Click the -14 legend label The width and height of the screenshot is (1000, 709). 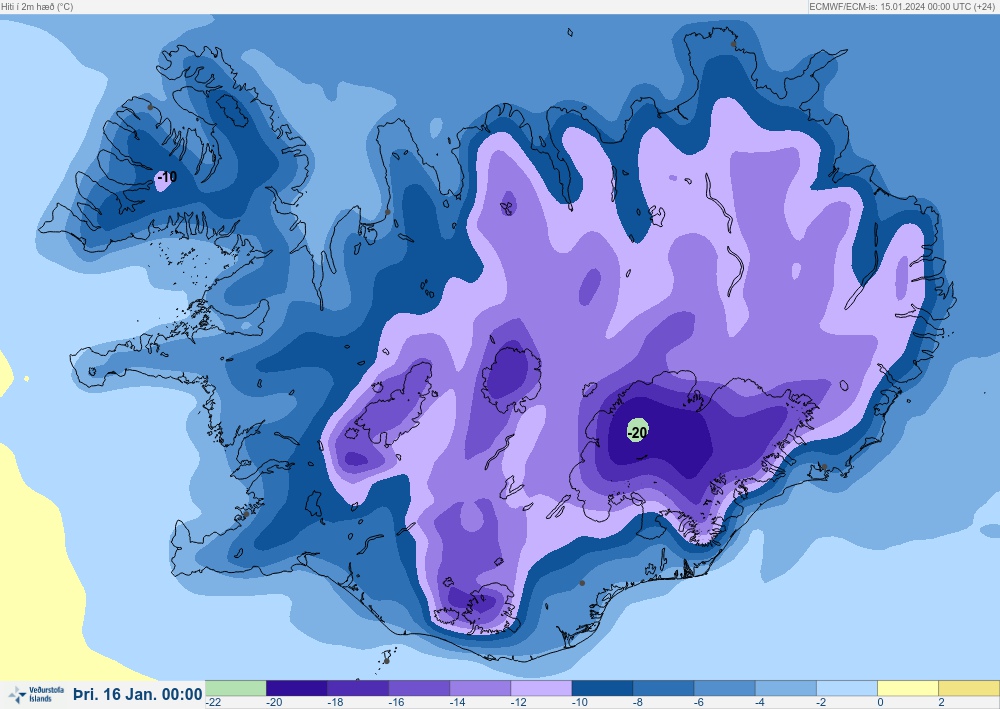pos(458,703)
